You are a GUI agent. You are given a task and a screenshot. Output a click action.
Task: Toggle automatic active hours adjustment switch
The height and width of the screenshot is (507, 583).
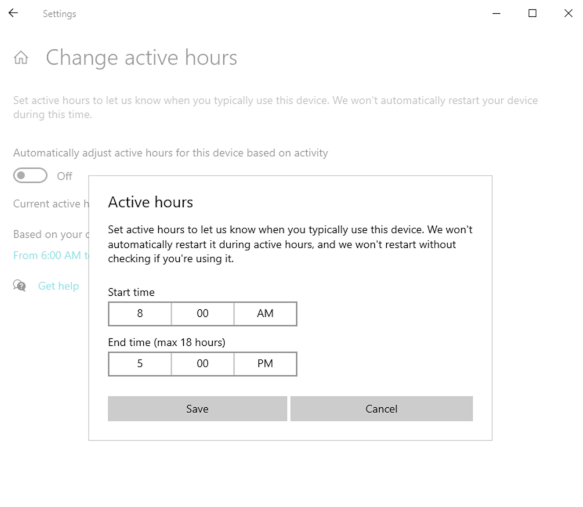tap(30, 175)
